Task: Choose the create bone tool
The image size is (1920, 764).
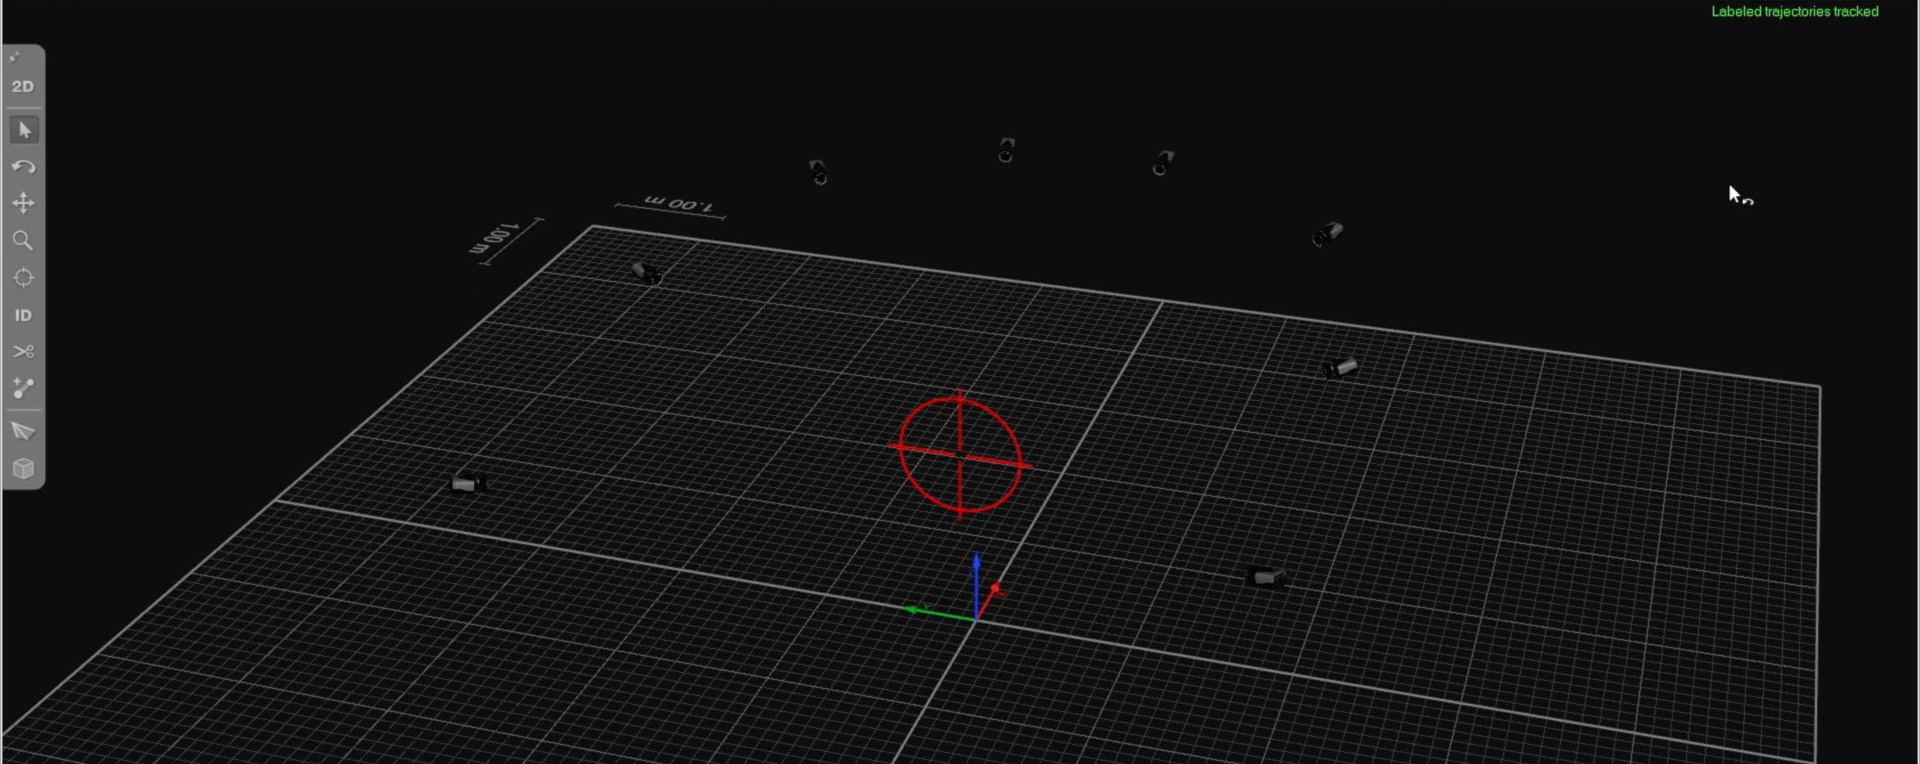Action: (x=23, y=389)
